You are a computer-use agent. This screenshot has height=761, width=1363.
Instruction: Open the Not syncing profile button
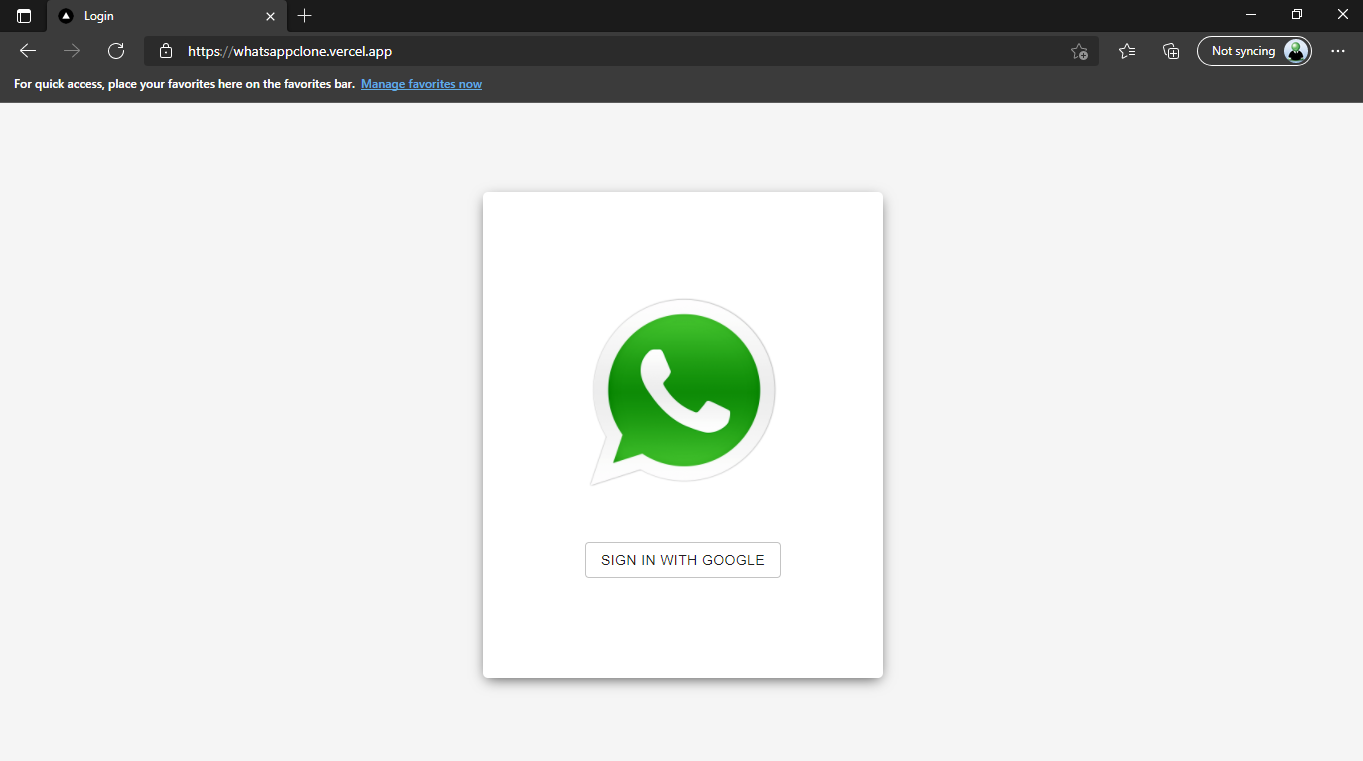(x=1254, y=51)
